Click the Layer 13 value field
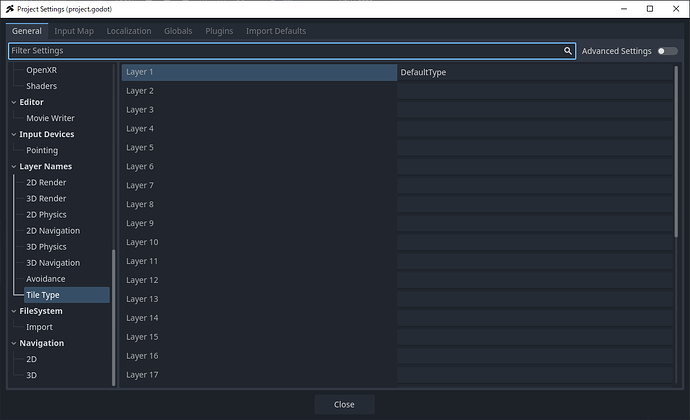This screenshot has width=690, height=420. coord(535,299)
